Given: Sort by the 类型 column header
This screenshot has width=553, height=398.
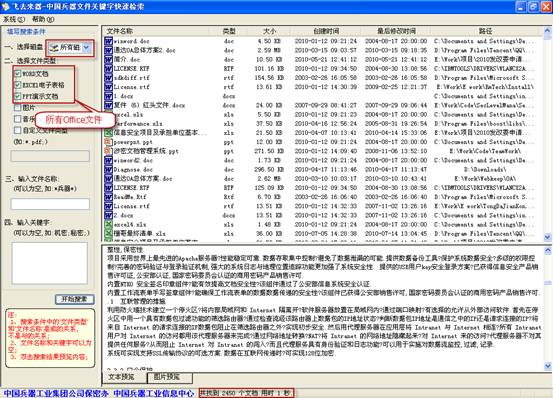Looking at the screenshot, I should click(229, 31).
